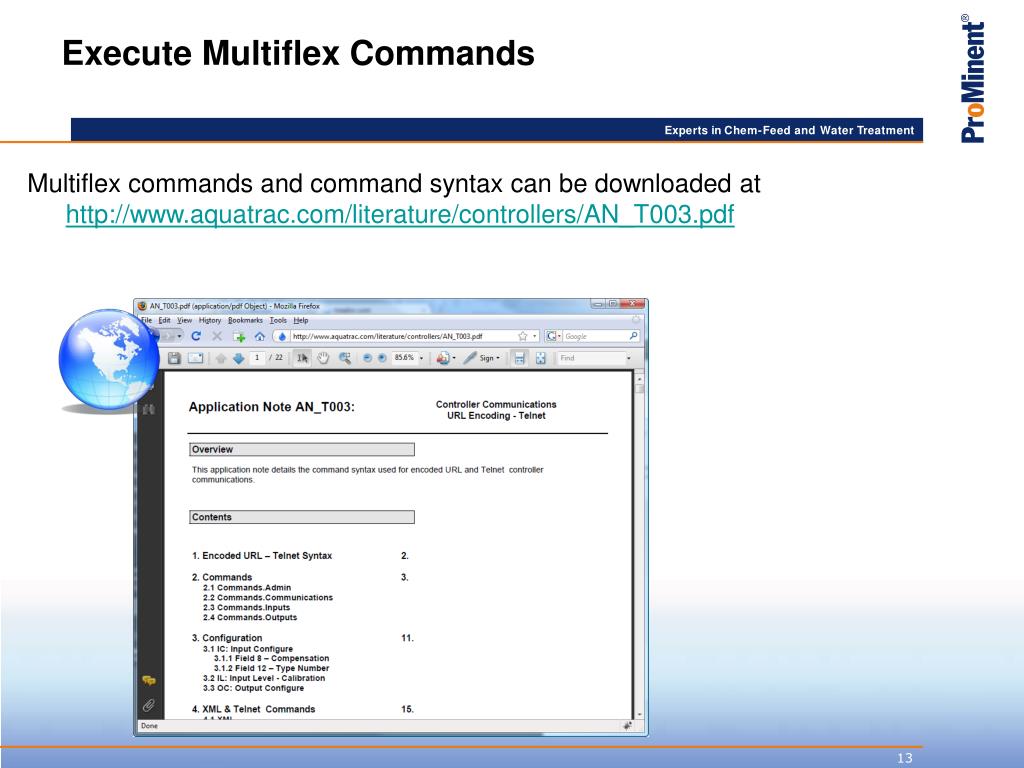Click the new tab green plus icon
This screenshot has width=1024, height=768.
point(239,336)
